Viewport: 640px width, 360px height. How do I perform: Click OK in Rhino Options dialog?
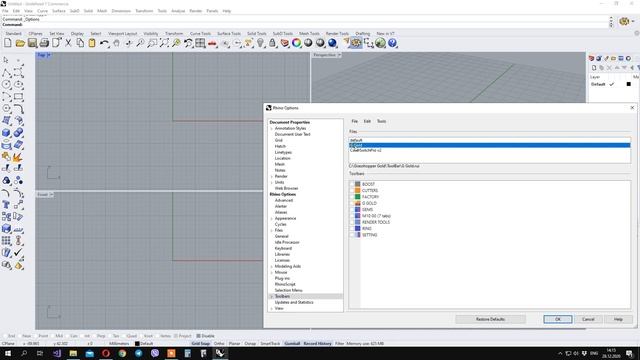pyautogui.click(x=558, y=319)
